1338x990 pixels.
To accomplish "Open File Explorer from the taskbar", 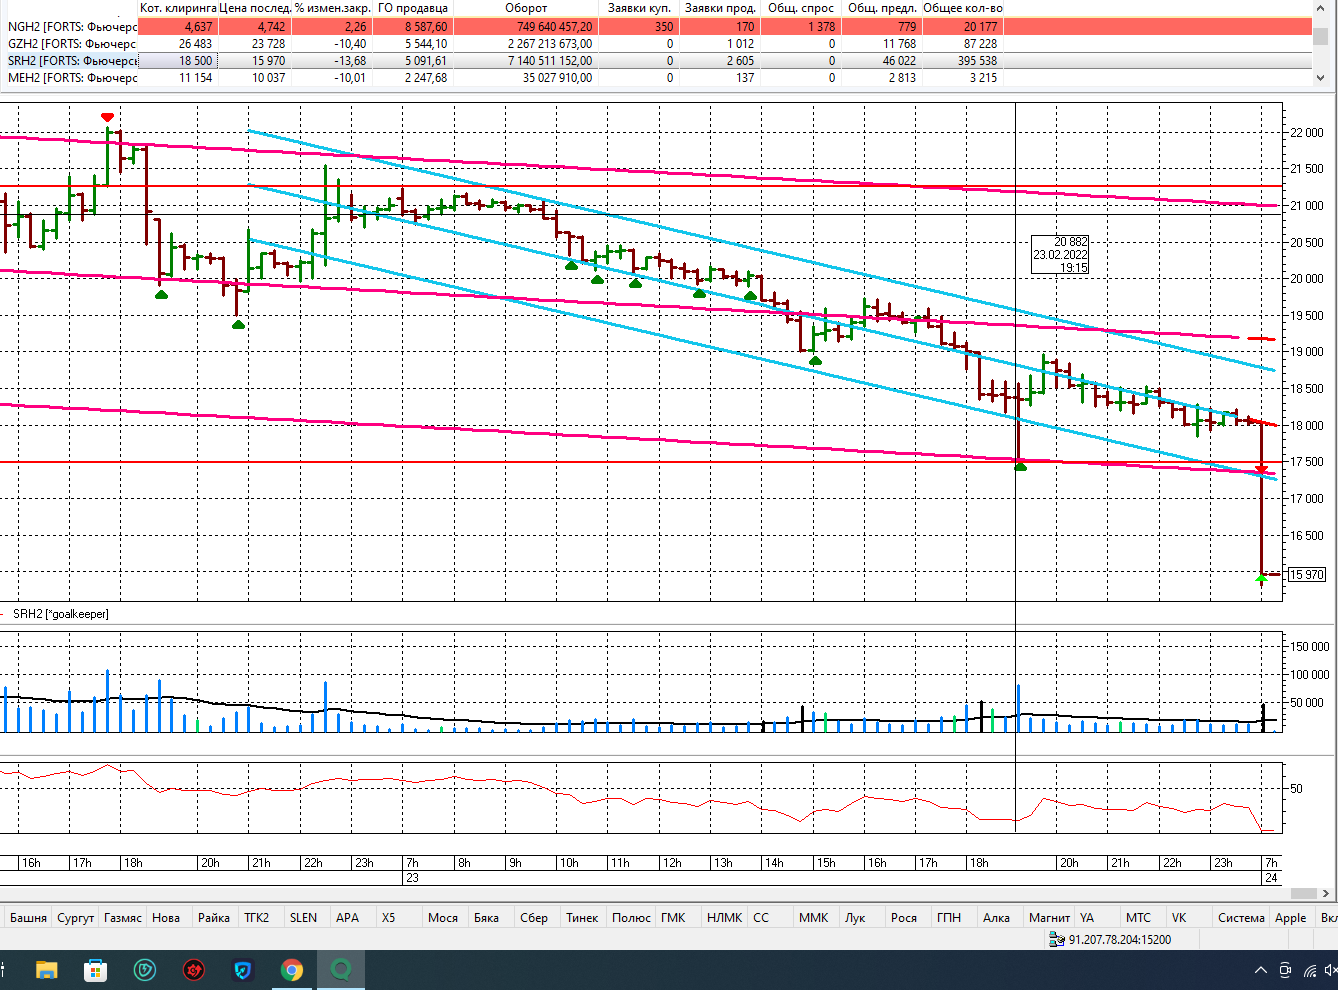I will pyautogui.click(x=46, y=970).
